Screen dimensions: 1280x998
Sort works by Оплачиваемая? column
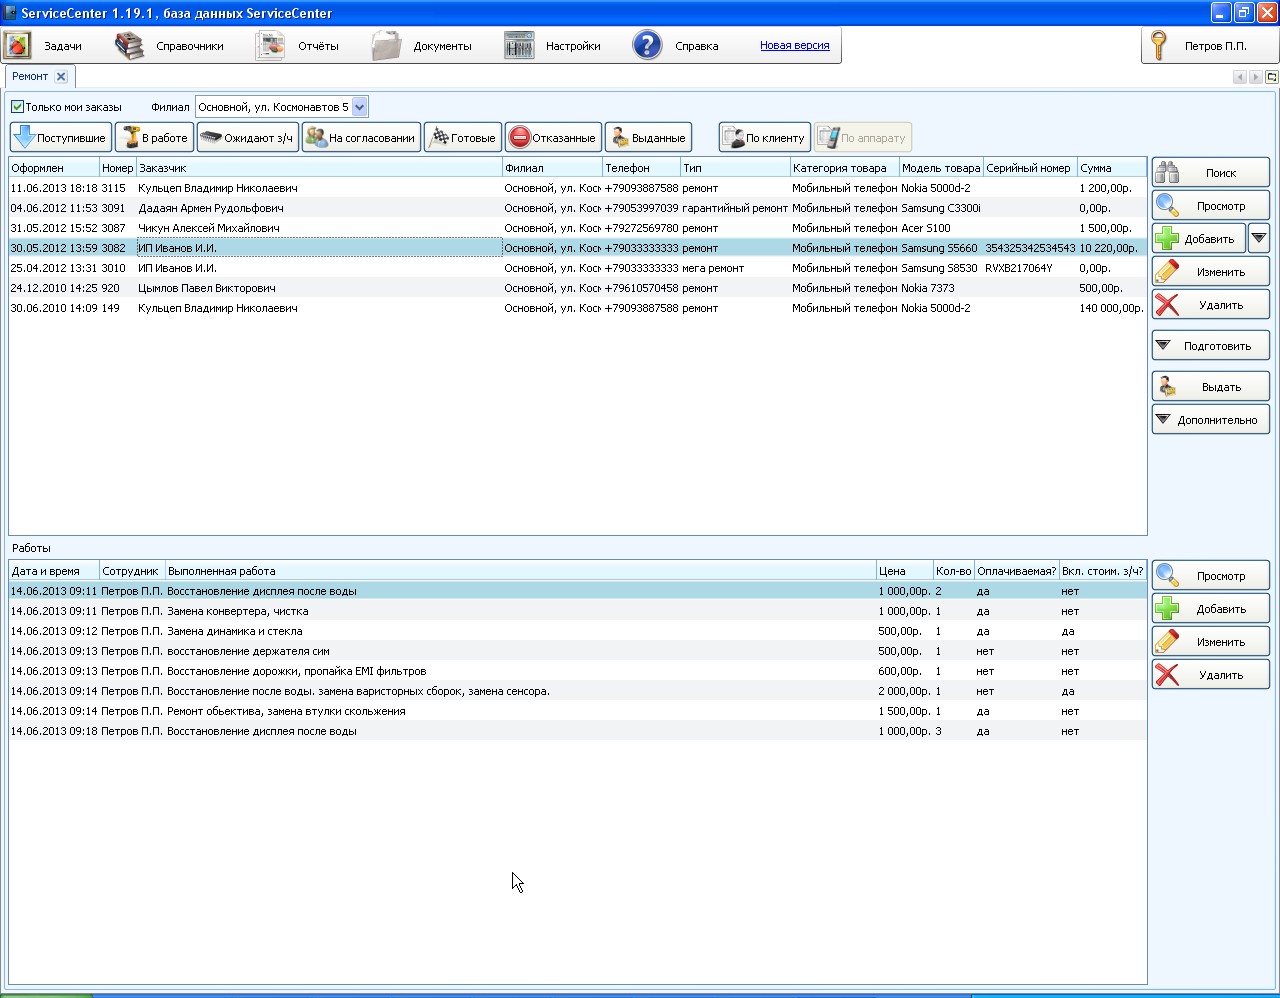tap(1016, 571)
